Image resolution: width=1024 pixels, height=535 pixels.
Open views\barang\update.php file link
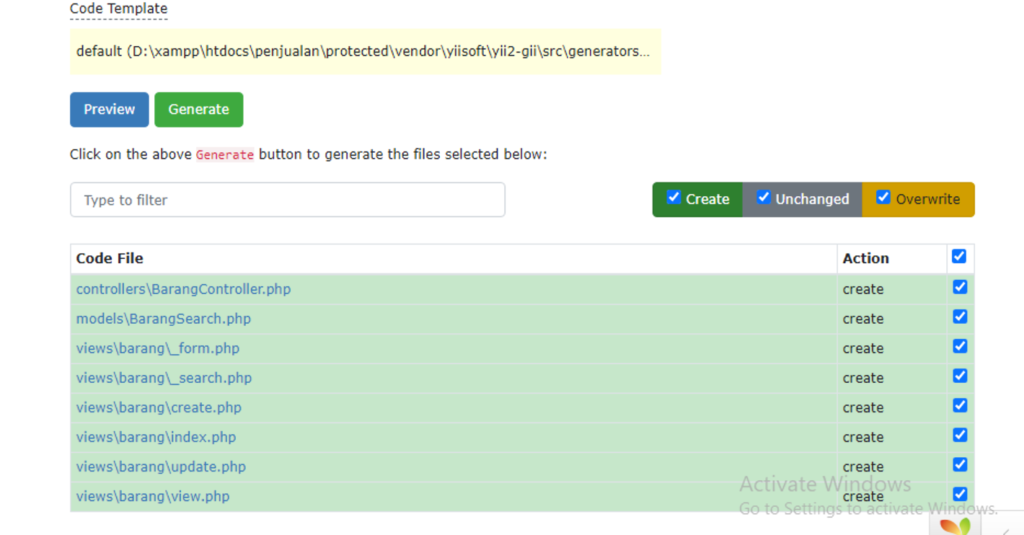click(x=161, y=466)
